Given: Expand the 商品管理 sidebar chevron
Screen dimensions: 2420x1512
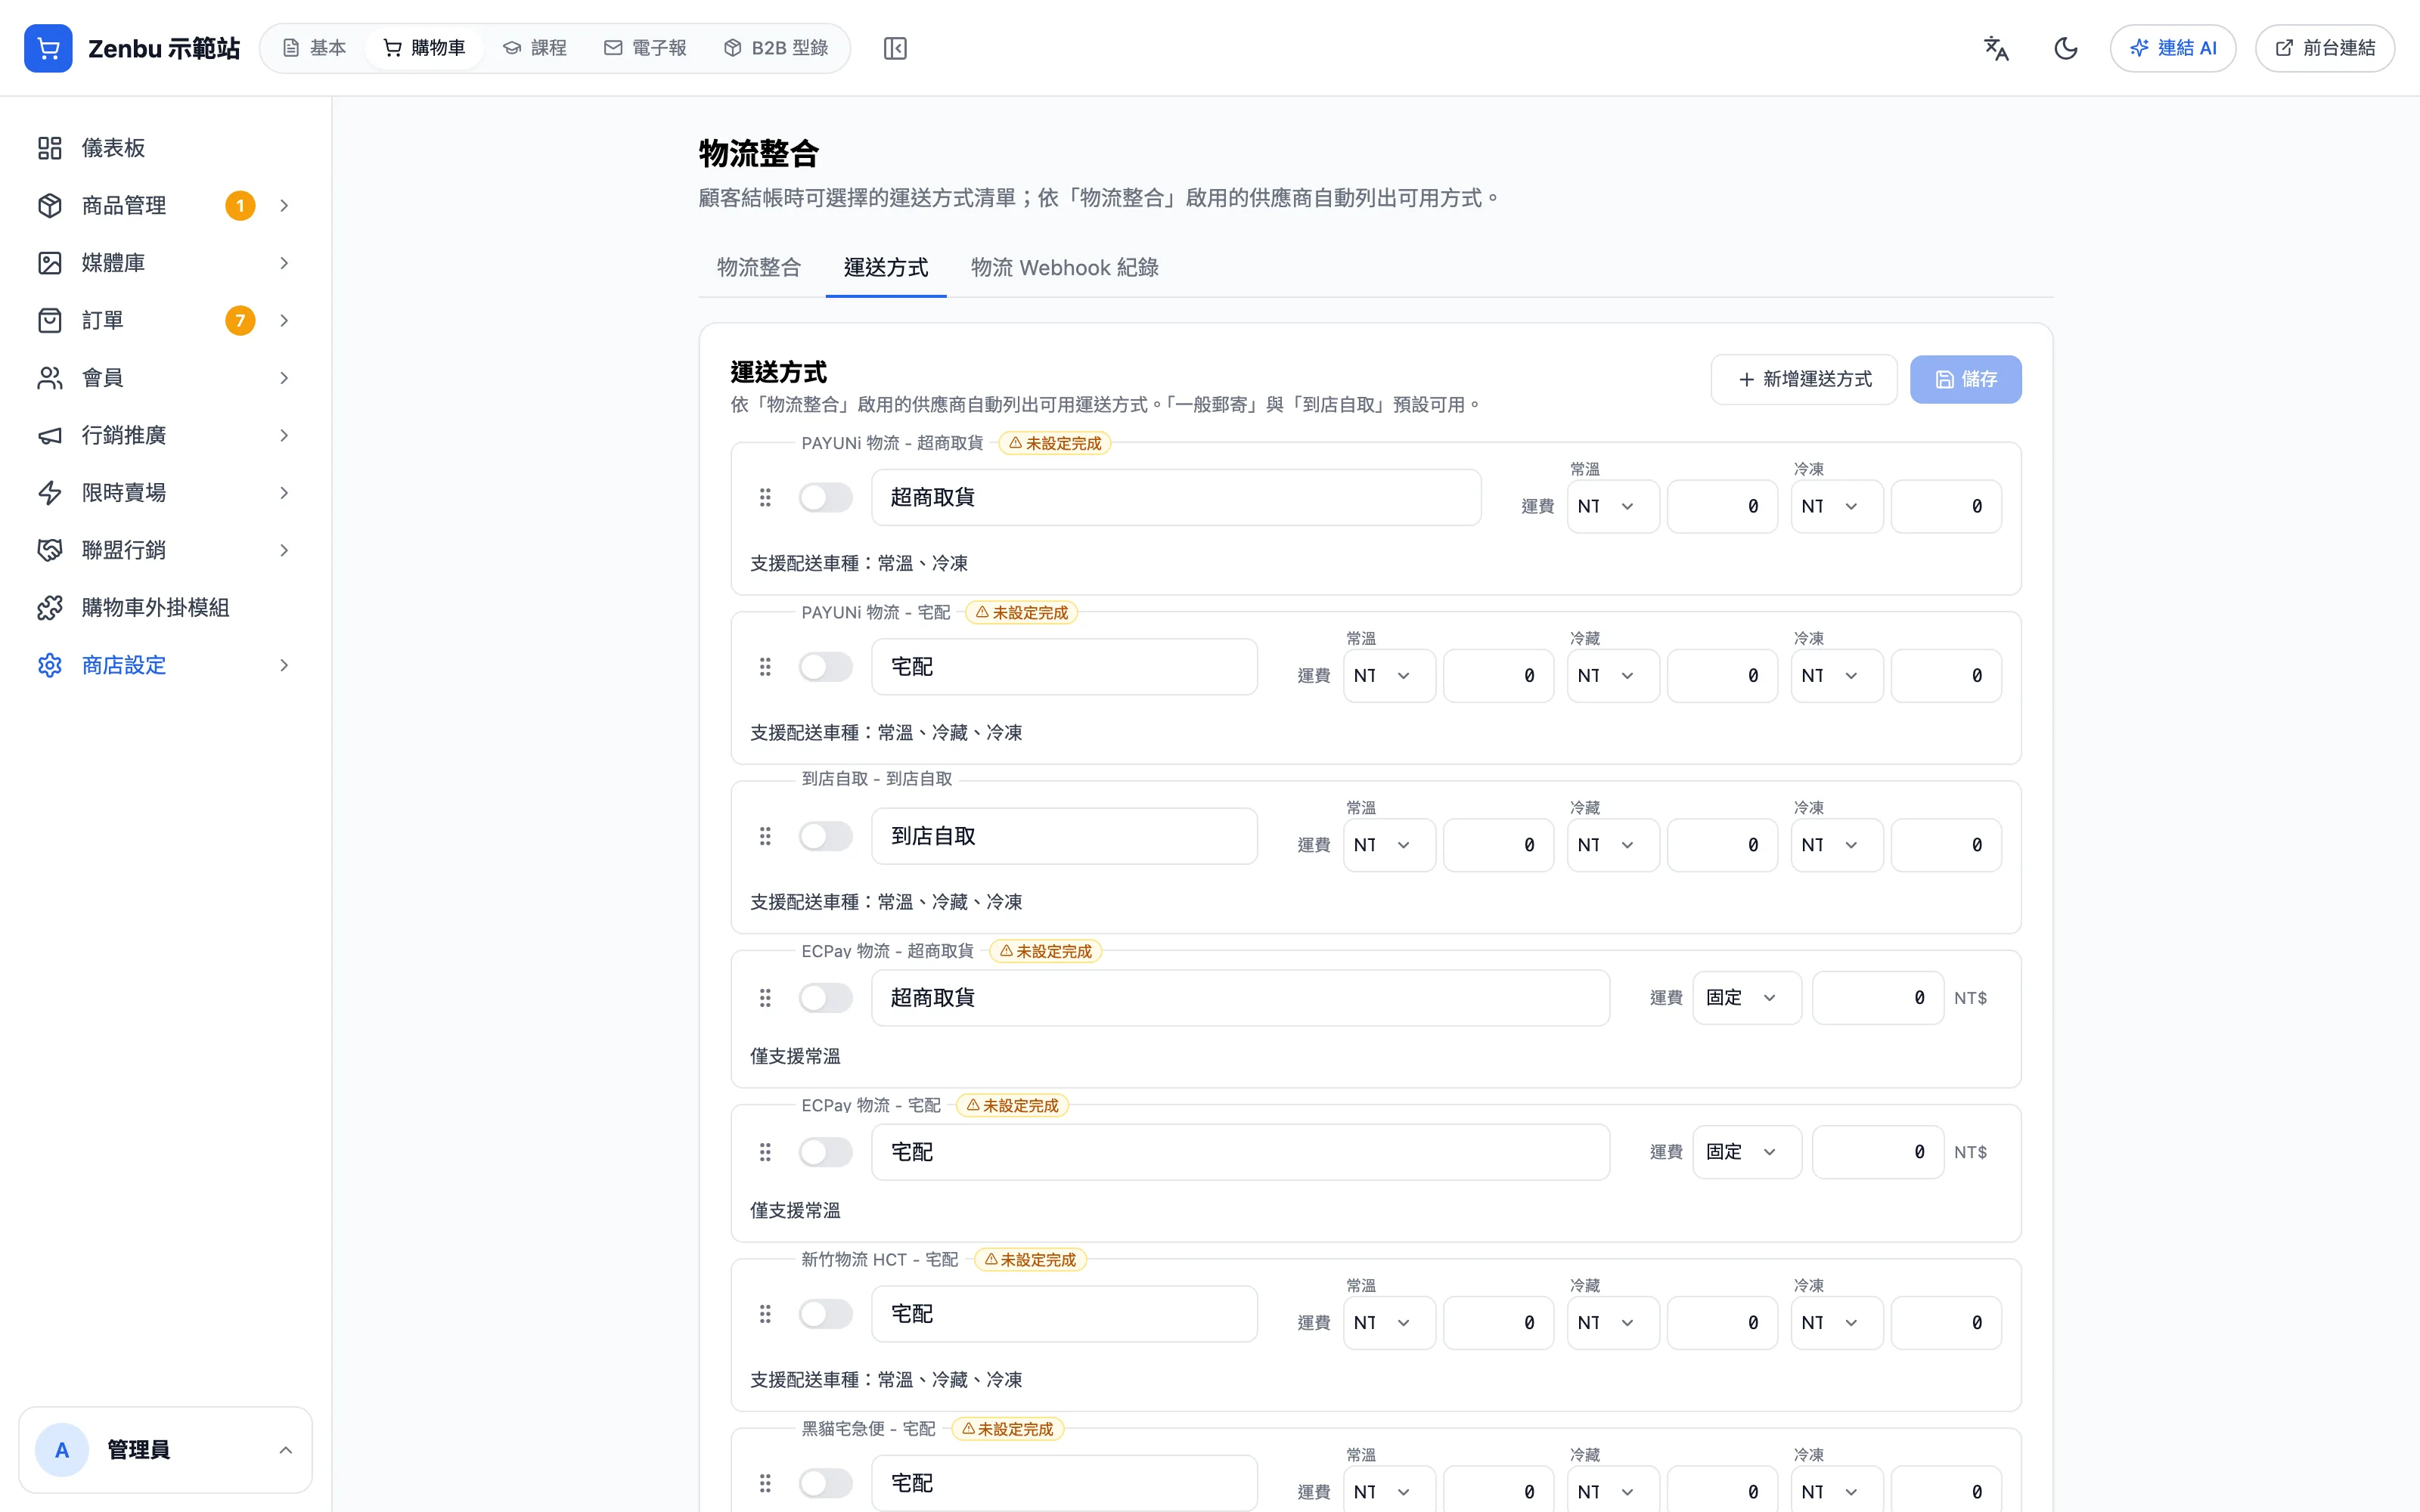Looking at the screenshot, I should (284, 205).
